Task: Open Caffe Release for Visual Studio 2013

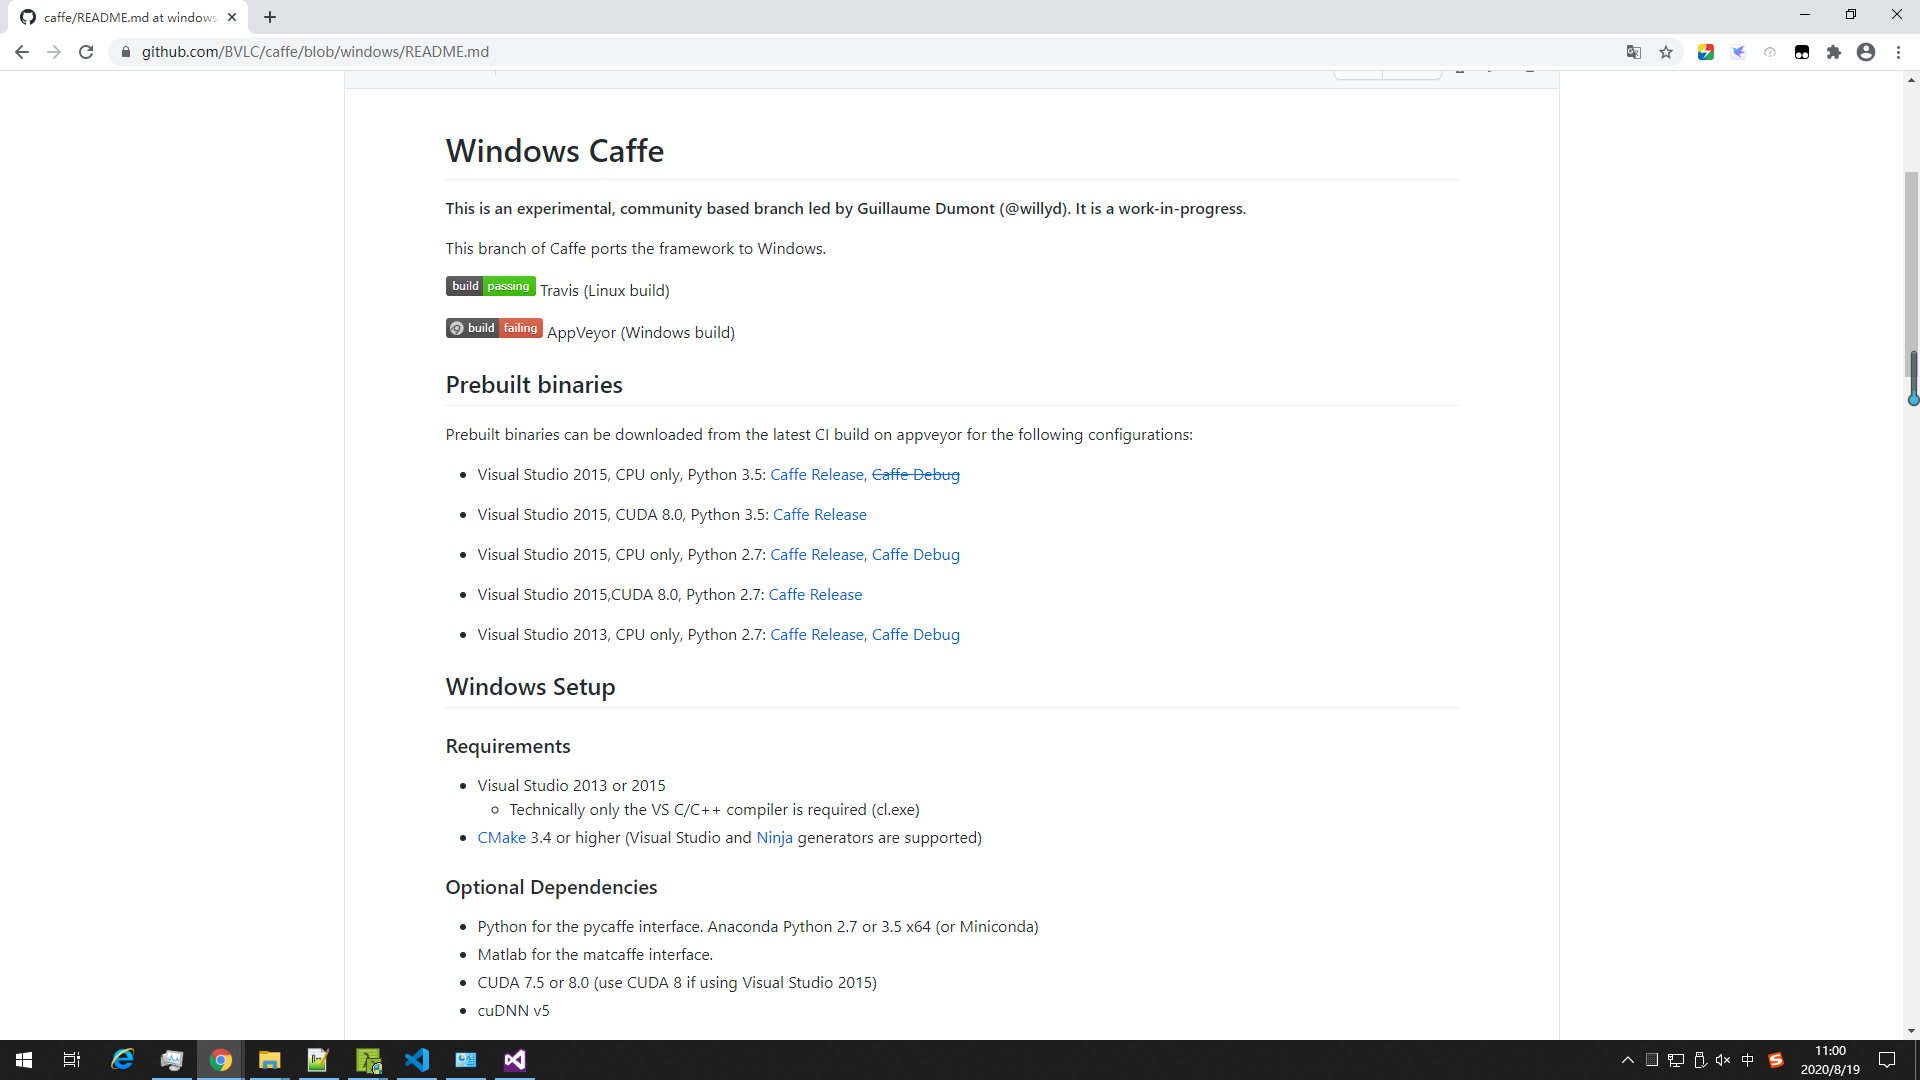Action: 816,634
